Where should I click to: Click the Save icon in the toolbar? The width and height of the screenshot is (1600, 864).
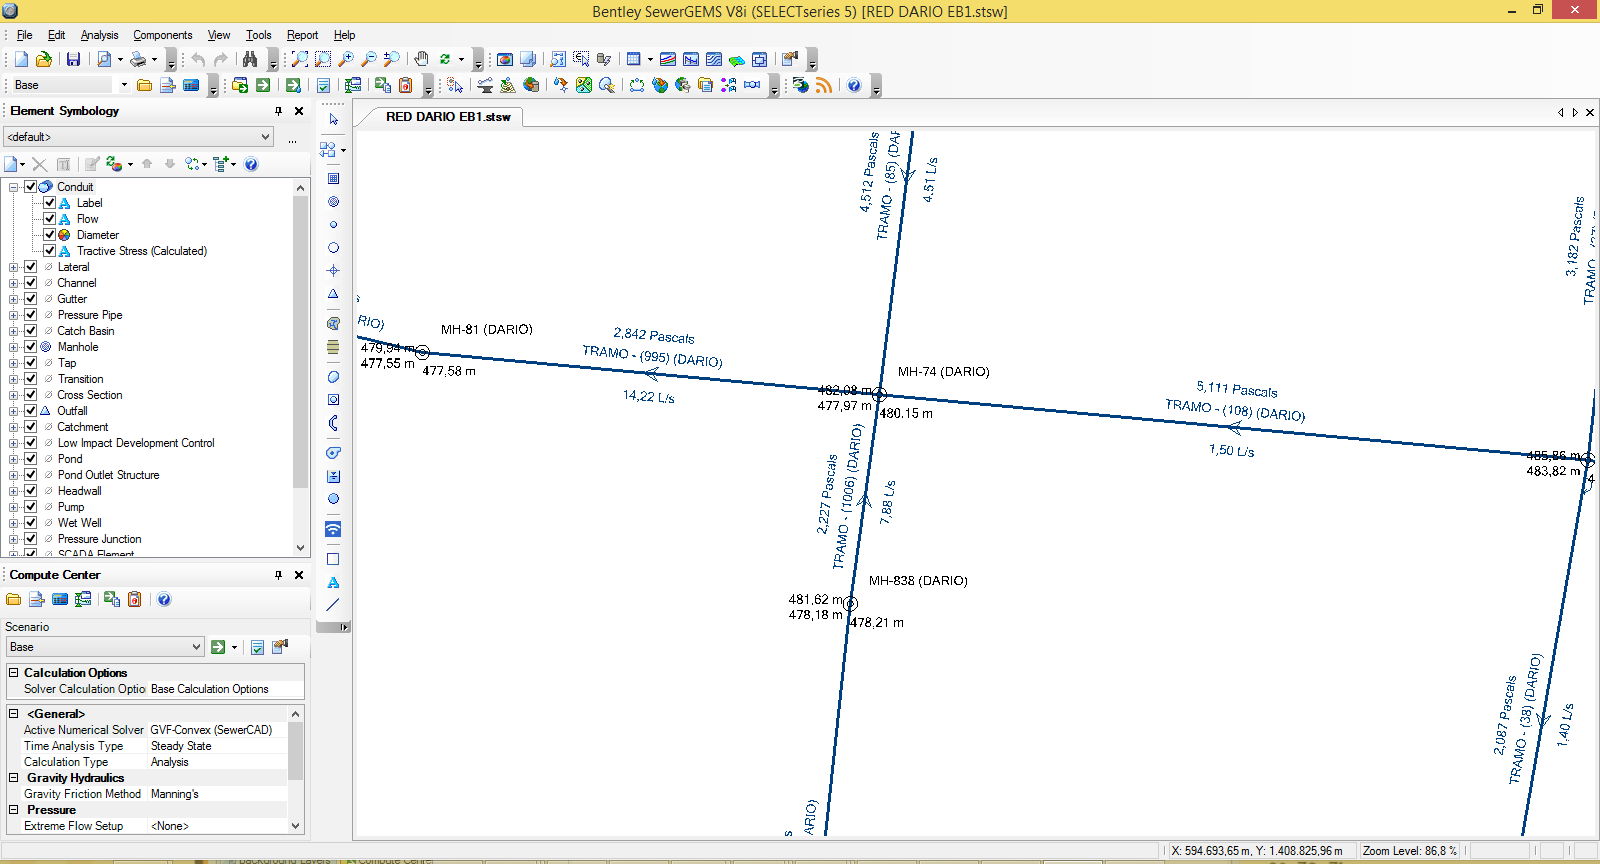(x=73, y=60)
